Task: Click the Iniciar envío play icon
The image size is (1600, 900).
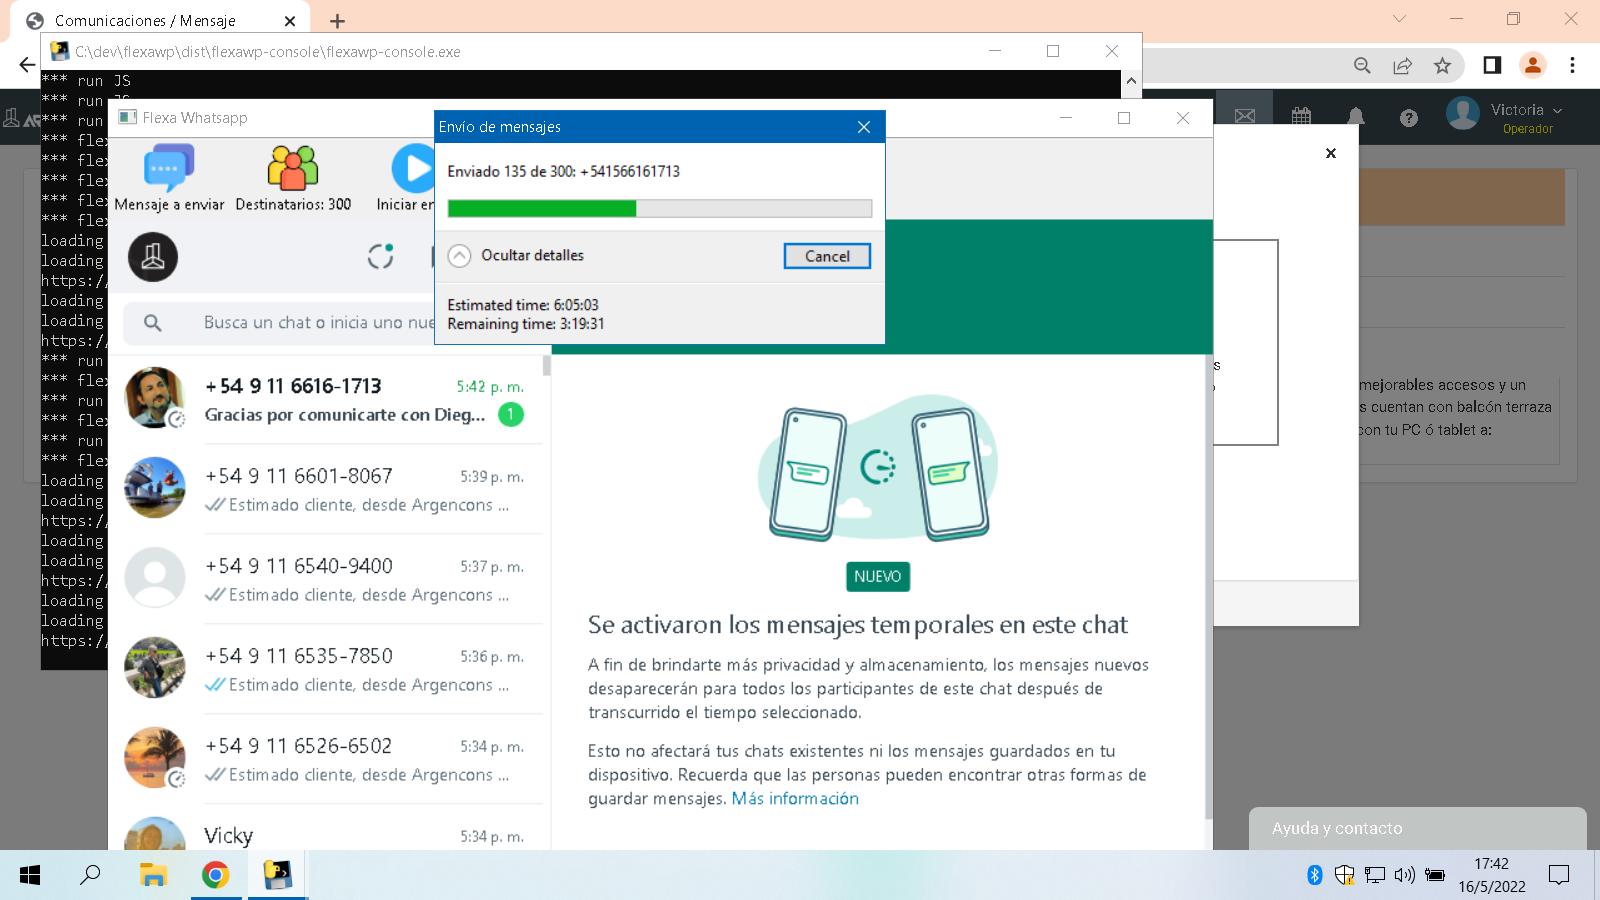Action: pyautogui.click(x=413, y=169)
